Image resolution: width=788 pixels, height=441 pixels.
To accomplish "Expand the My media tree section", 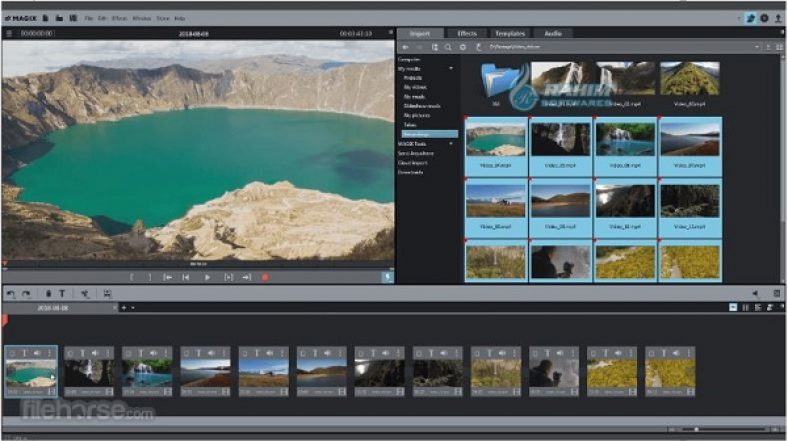I will pyautogui.click(x=451, y=68).
